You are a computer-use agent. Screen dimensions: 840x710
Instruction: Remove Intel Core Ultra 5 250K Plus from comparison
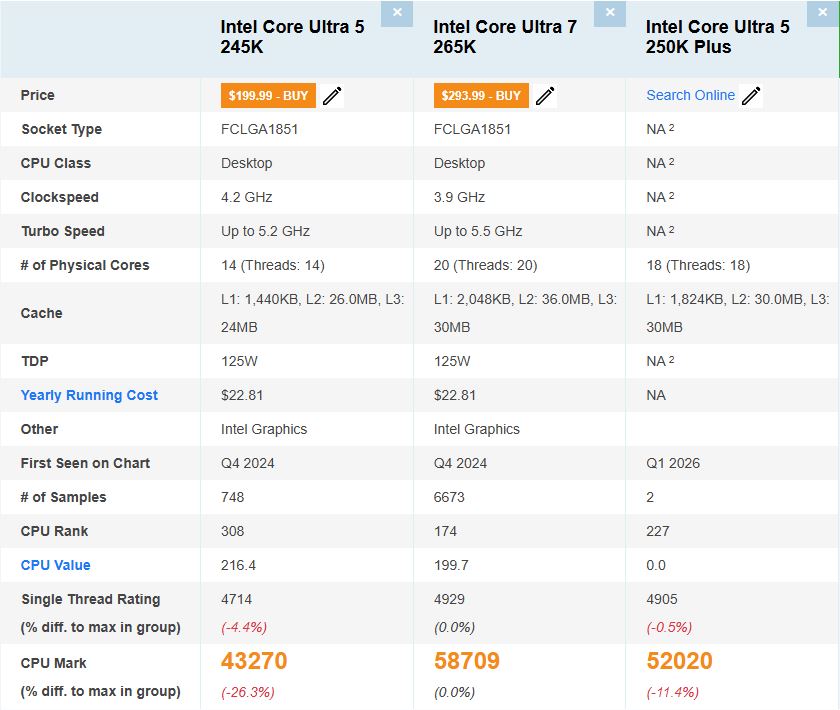(x=823, y=14)
